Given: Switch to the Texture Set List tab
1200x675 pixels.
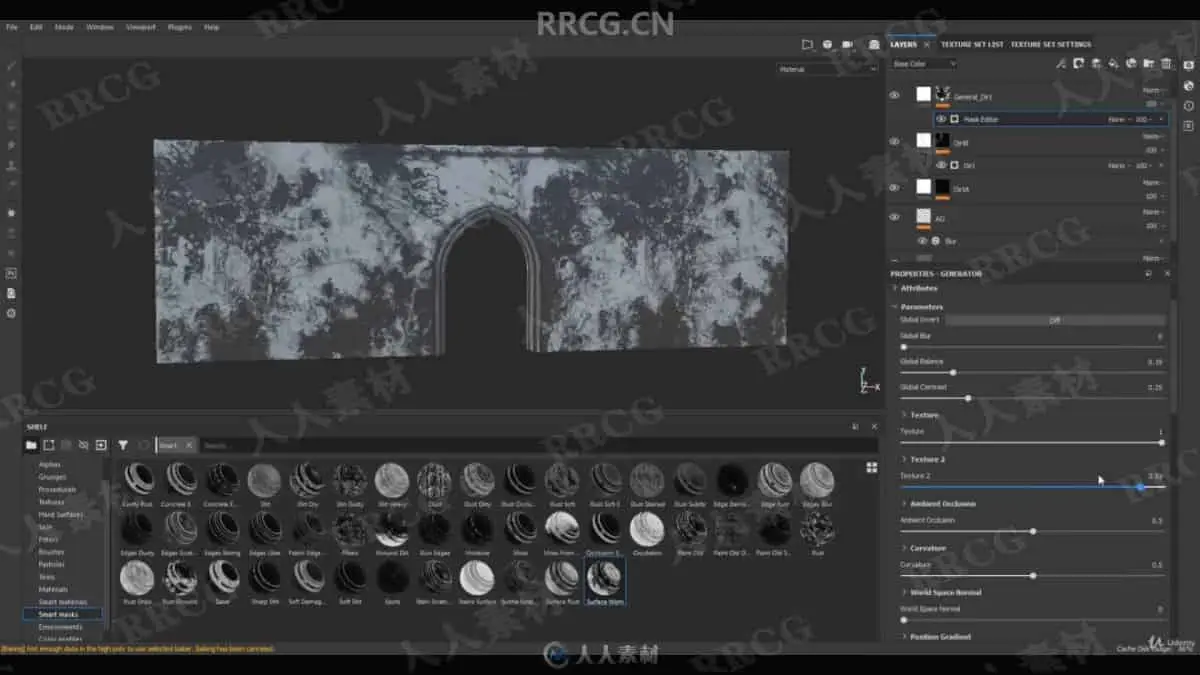Looking at the screenshot, I should click(972, 44).
